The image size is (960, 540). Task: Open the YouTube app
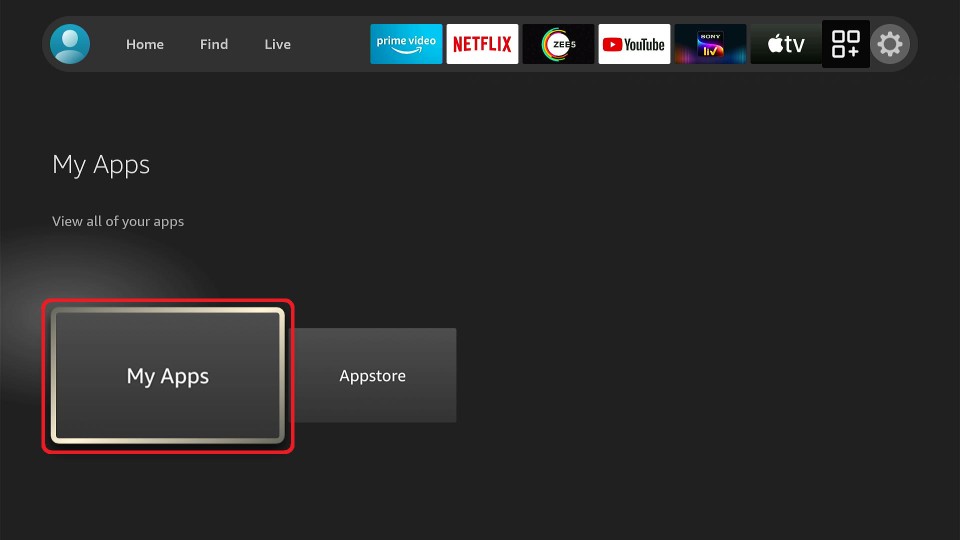point(634,44)
